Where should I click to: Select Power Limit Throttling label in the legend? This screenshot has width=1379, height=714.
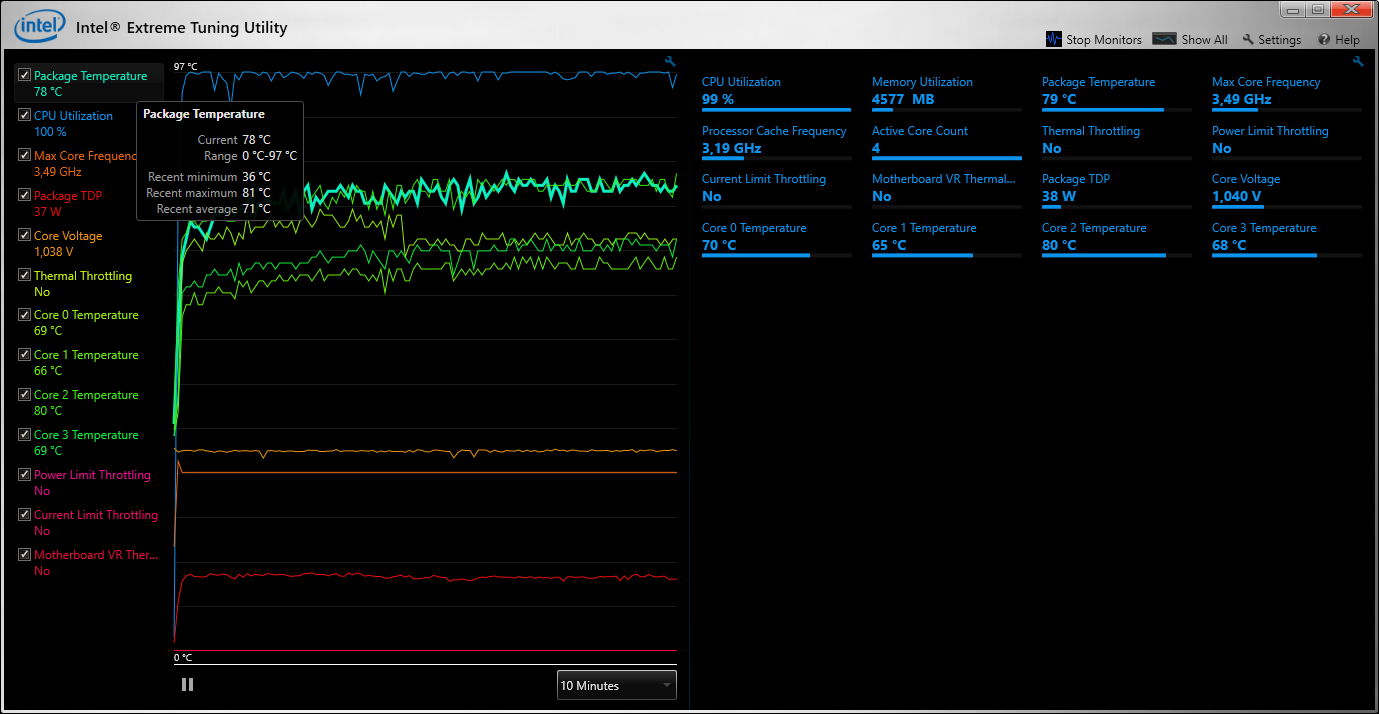92,475
